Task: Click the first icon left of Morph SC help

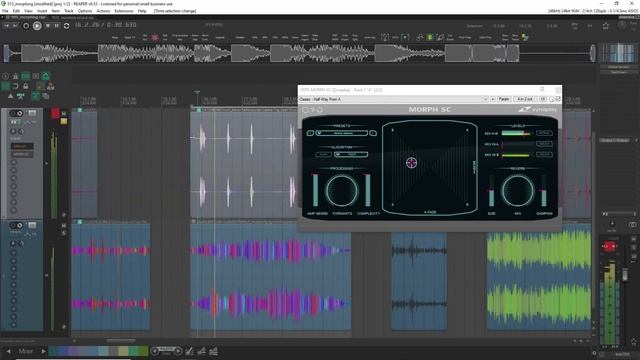Action: tap(305, 110)
